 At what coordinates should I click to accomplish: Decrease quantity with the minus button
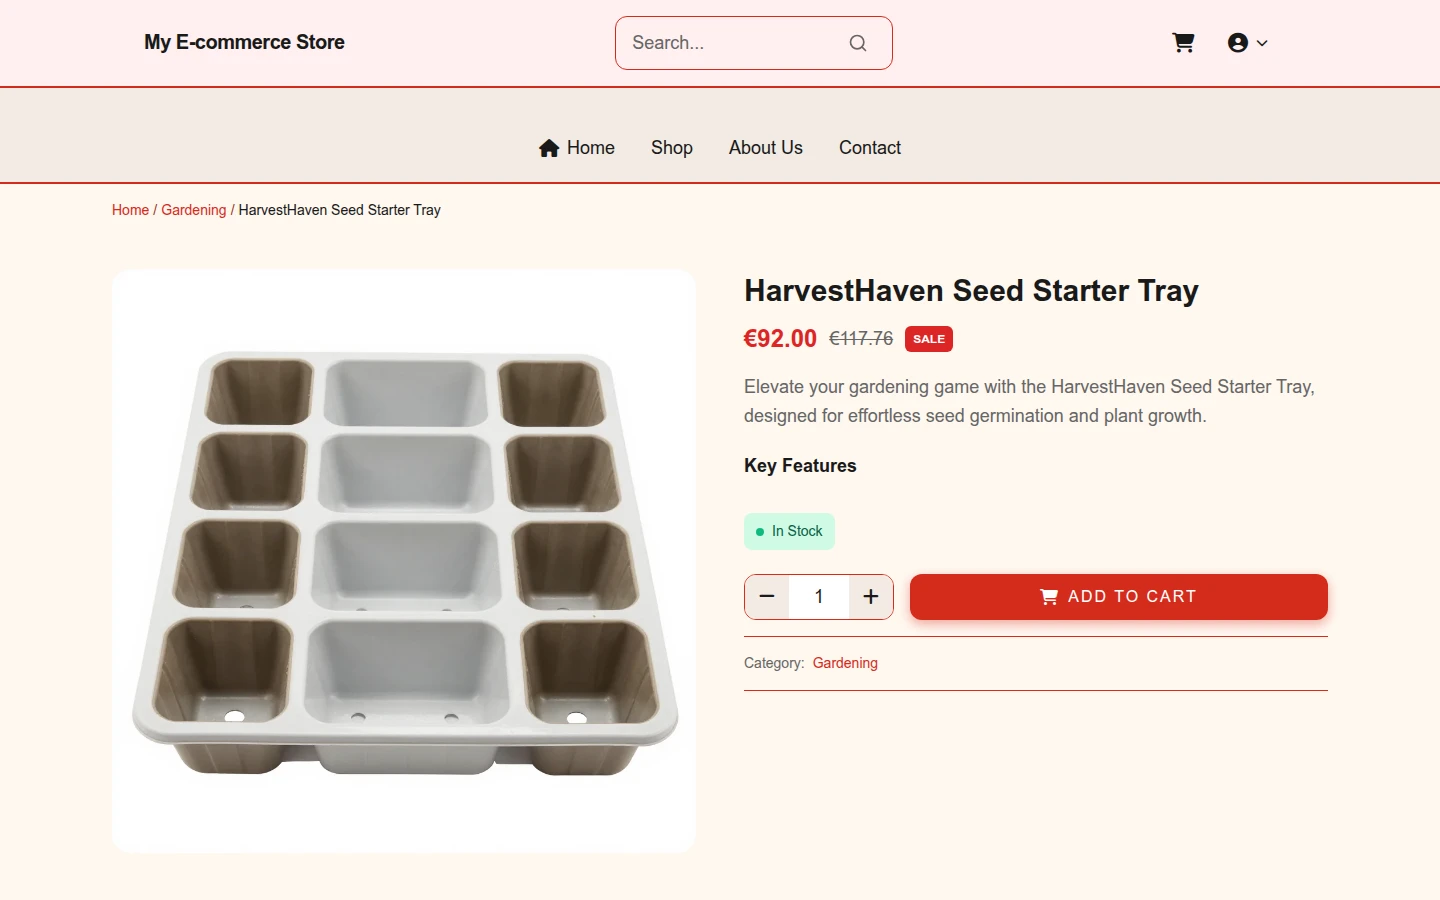(767, 597)
